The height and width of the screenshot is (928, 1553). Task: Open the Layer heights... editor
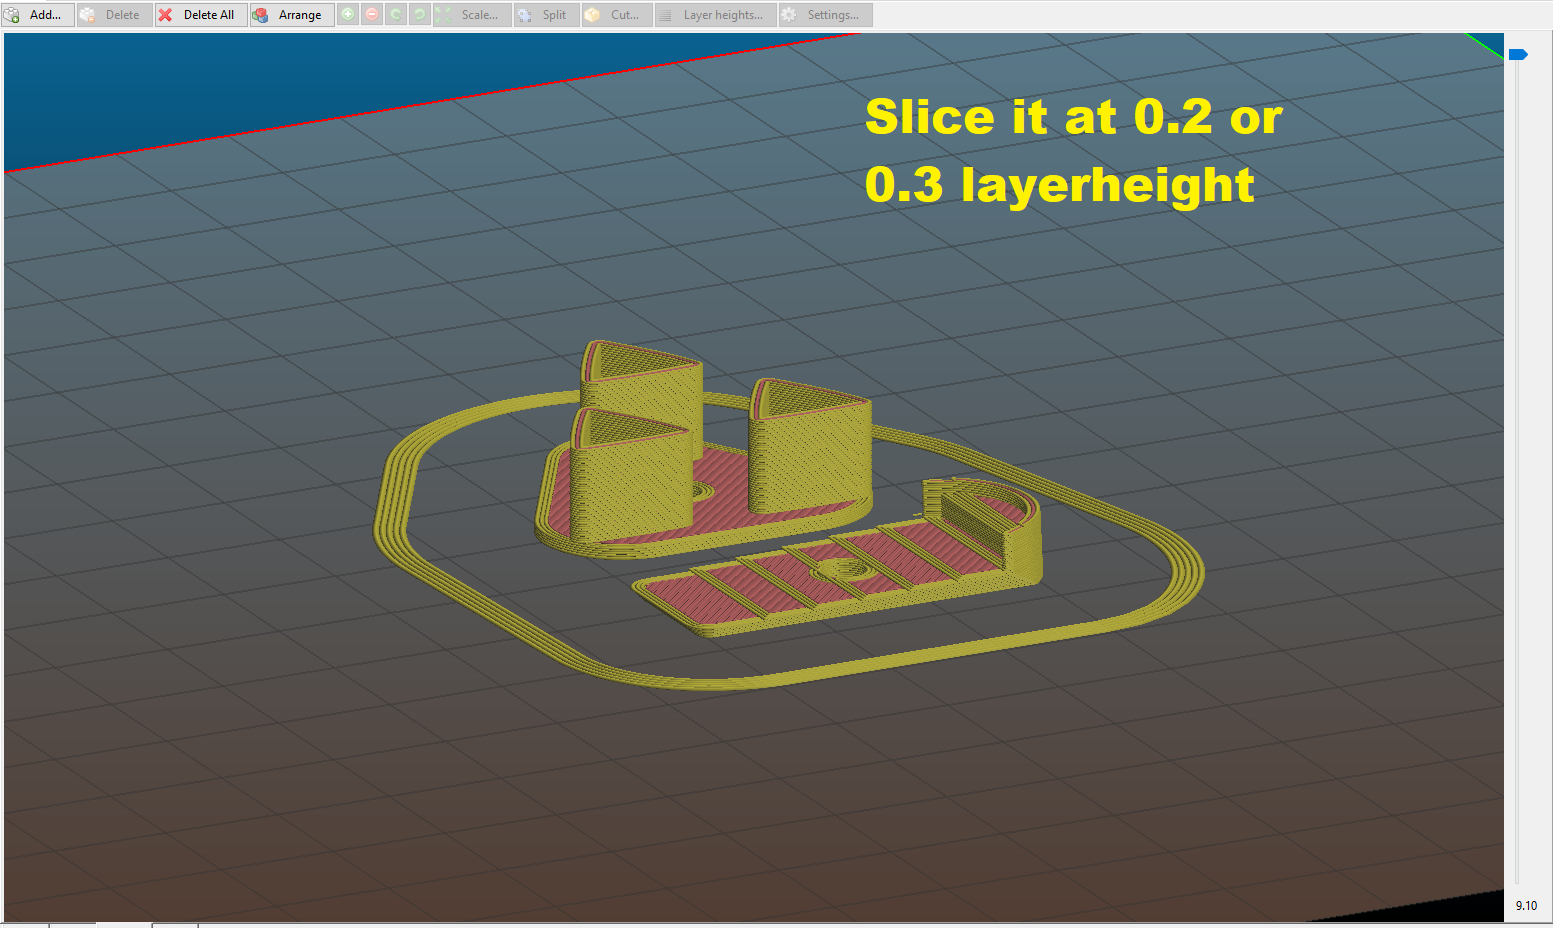[x=716, y=15]
